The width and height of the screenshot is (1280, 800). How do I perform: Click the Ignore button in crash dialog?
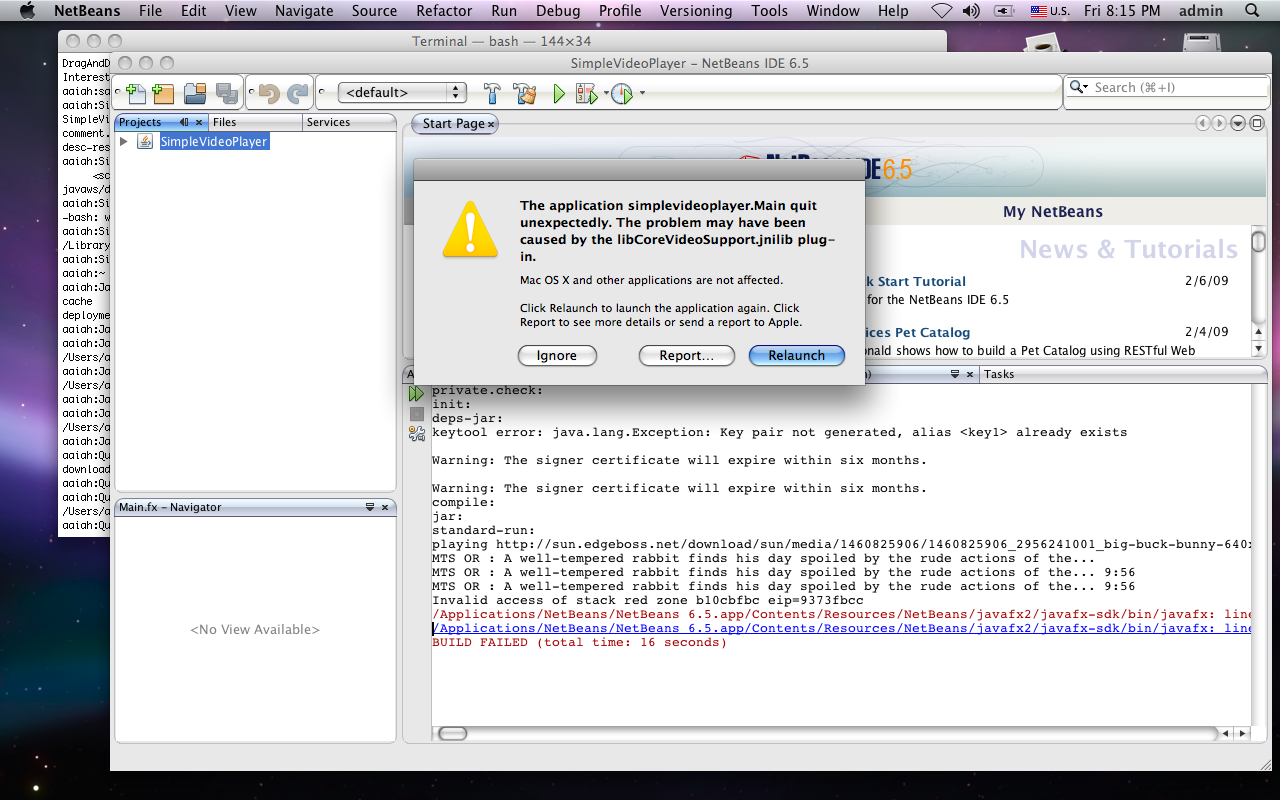pyautogui.click(x=557, y=355)
